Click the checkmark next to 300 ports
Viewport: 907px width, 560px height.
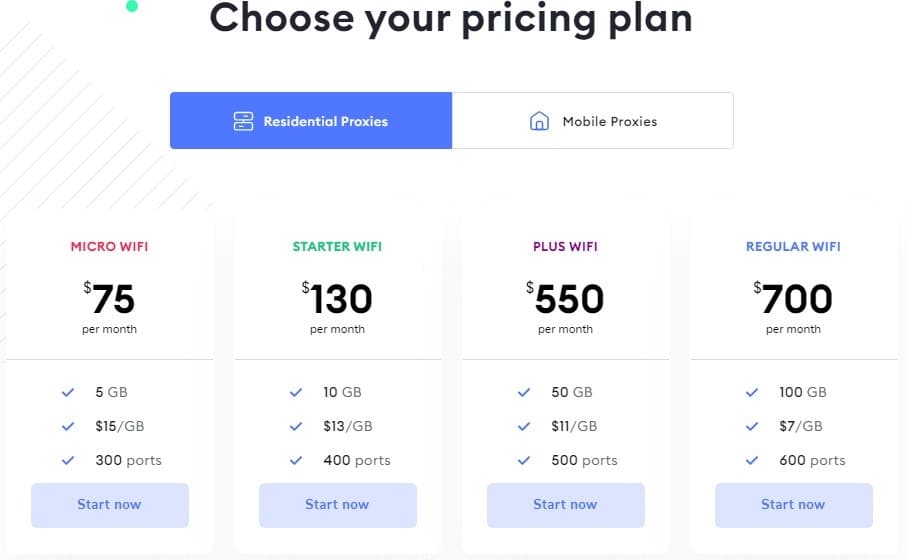coord(68,460)
